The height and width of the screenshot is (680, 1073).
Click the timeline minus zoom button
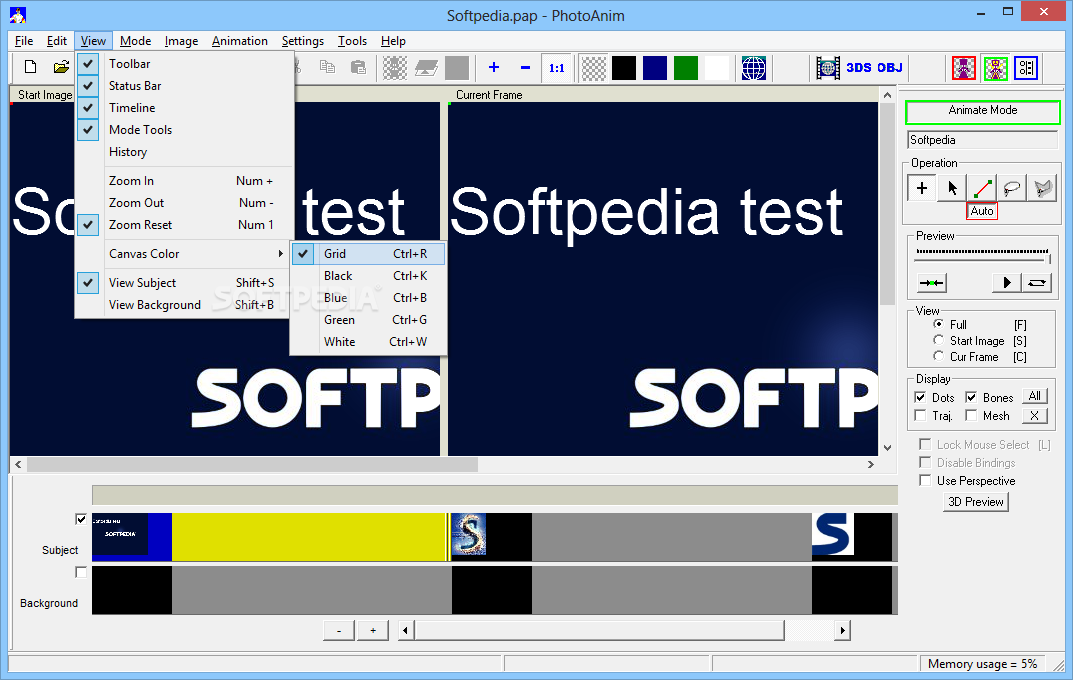tap(339, 630)
